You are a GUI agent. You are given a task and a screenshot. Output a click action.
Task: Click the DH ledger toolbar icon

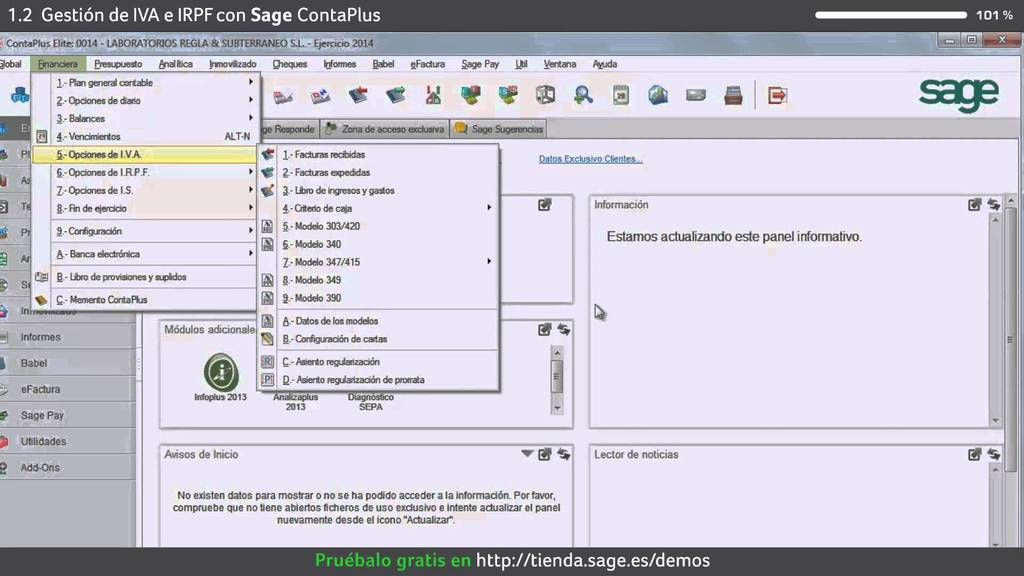point(320,95)
